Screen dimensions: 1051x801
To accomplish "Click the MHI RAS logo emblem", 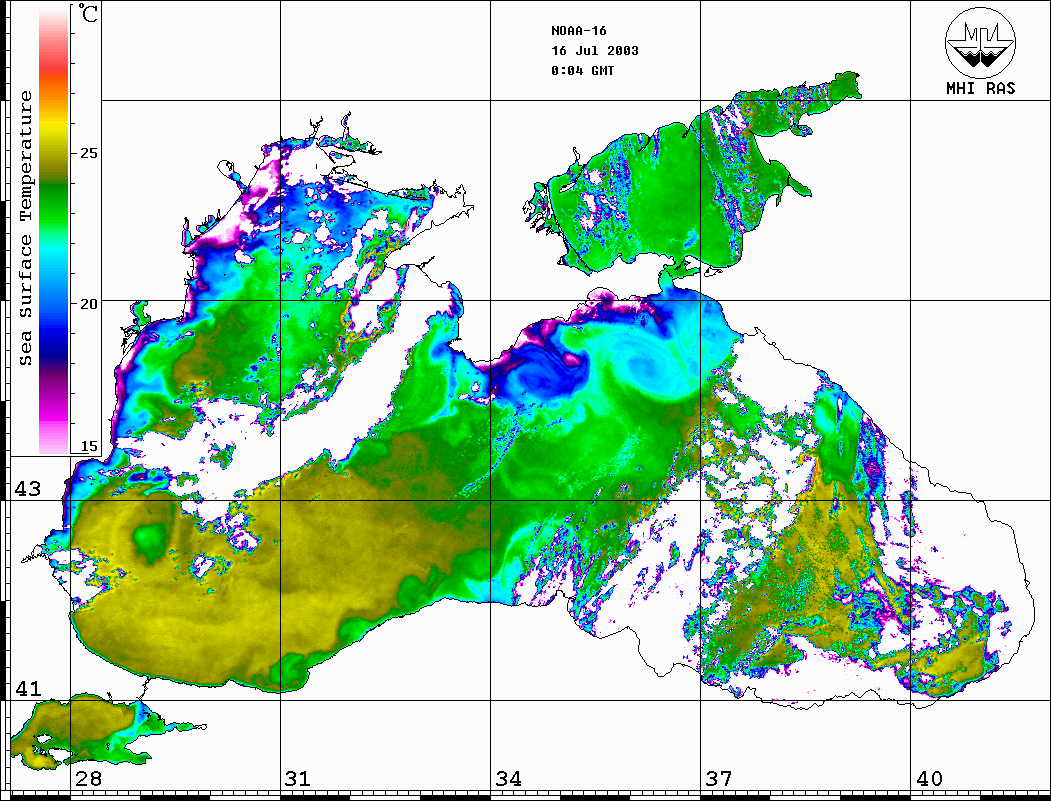I will pyautogui.click(x=981, y=42).
